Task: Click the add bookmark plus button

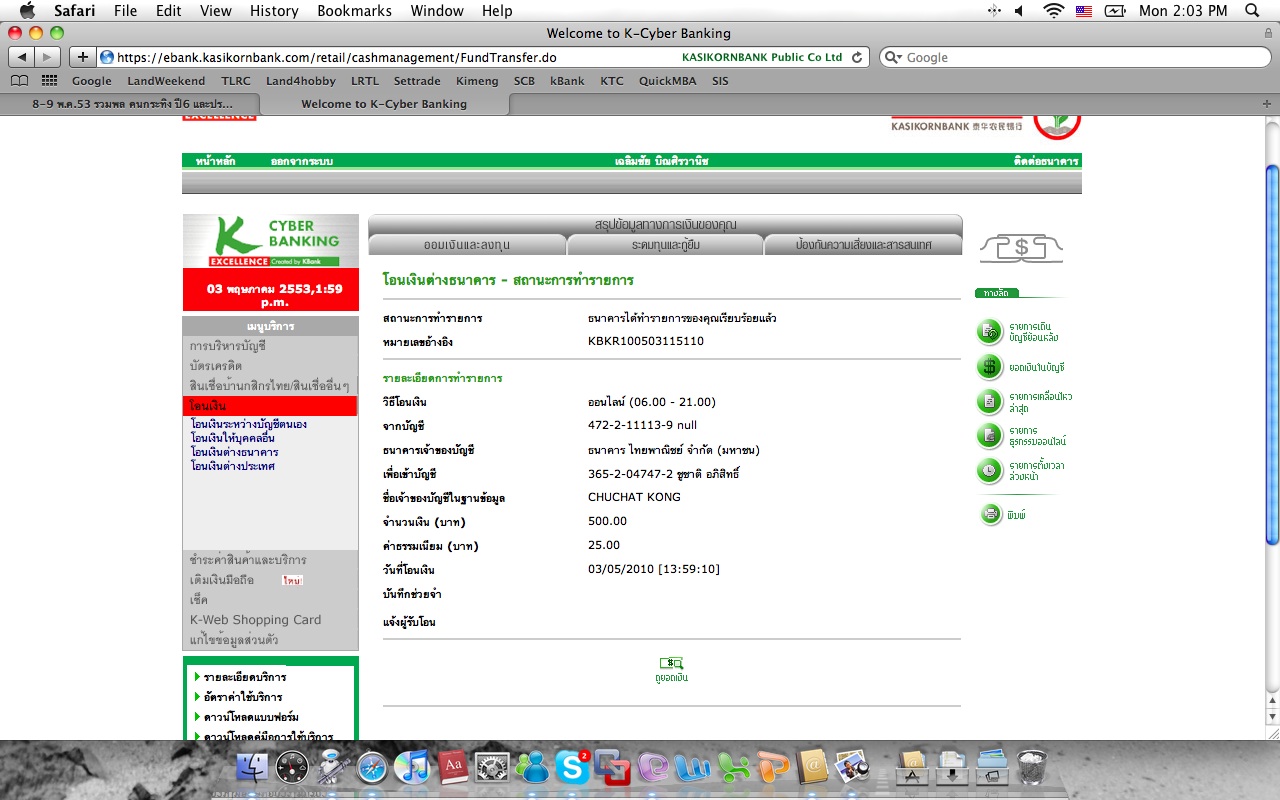Action: click(x=83, y=57)
